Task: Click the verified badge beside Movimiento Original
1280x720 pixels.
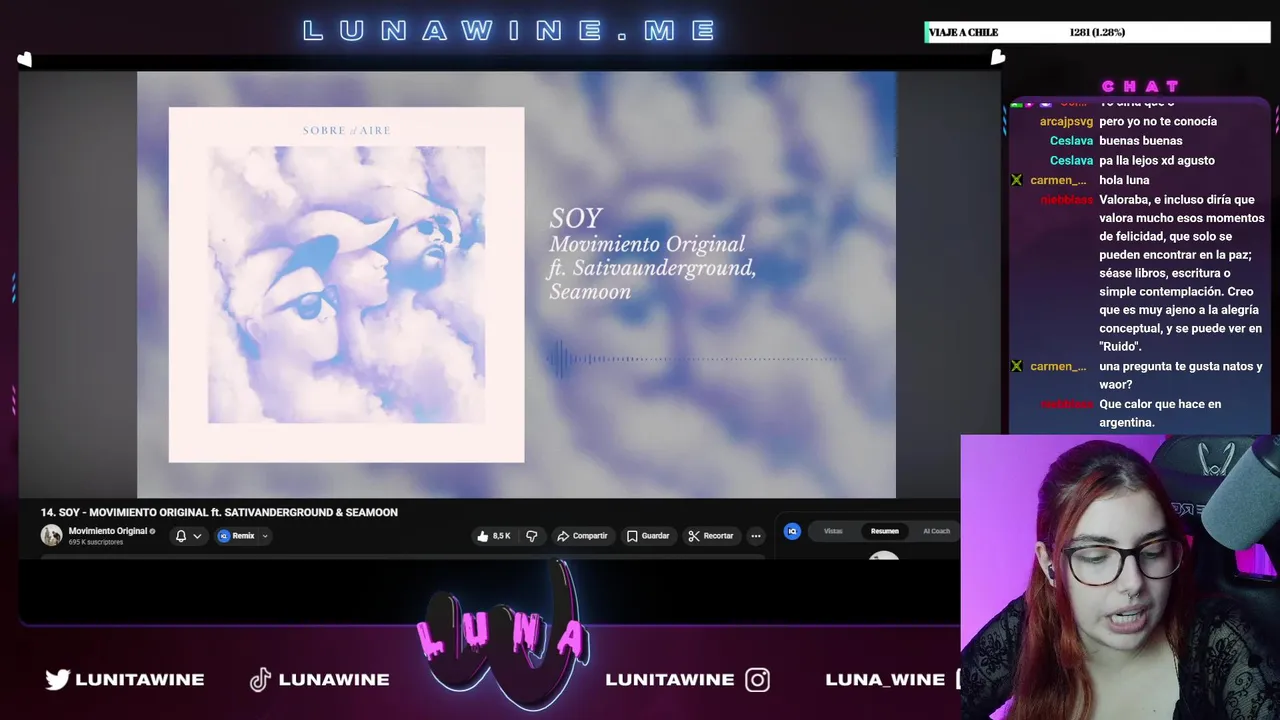Action: [x=152, y=531]
